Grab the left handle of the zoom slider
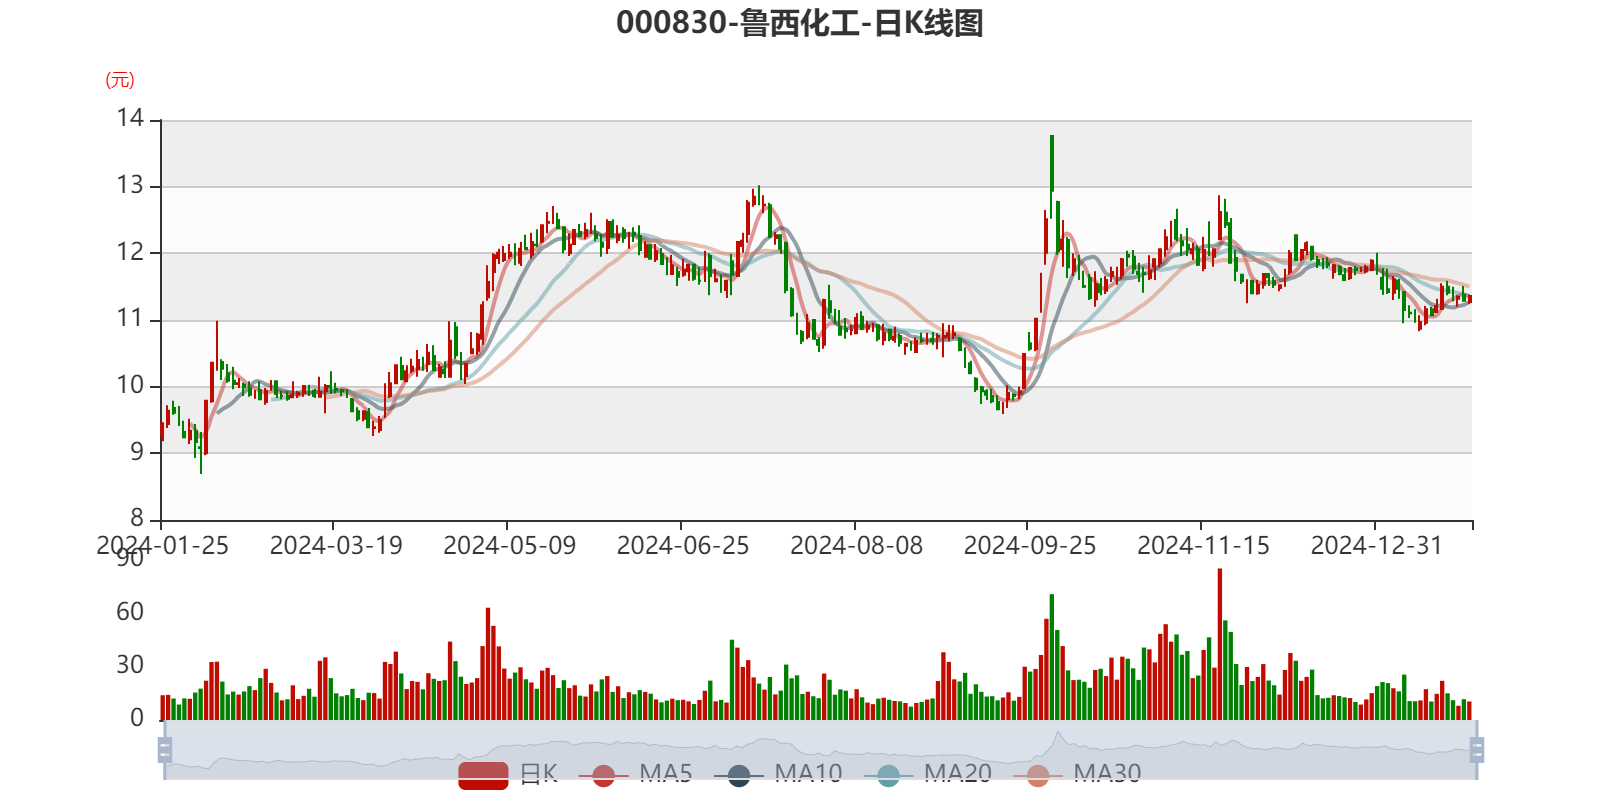 tap(165, 750)
